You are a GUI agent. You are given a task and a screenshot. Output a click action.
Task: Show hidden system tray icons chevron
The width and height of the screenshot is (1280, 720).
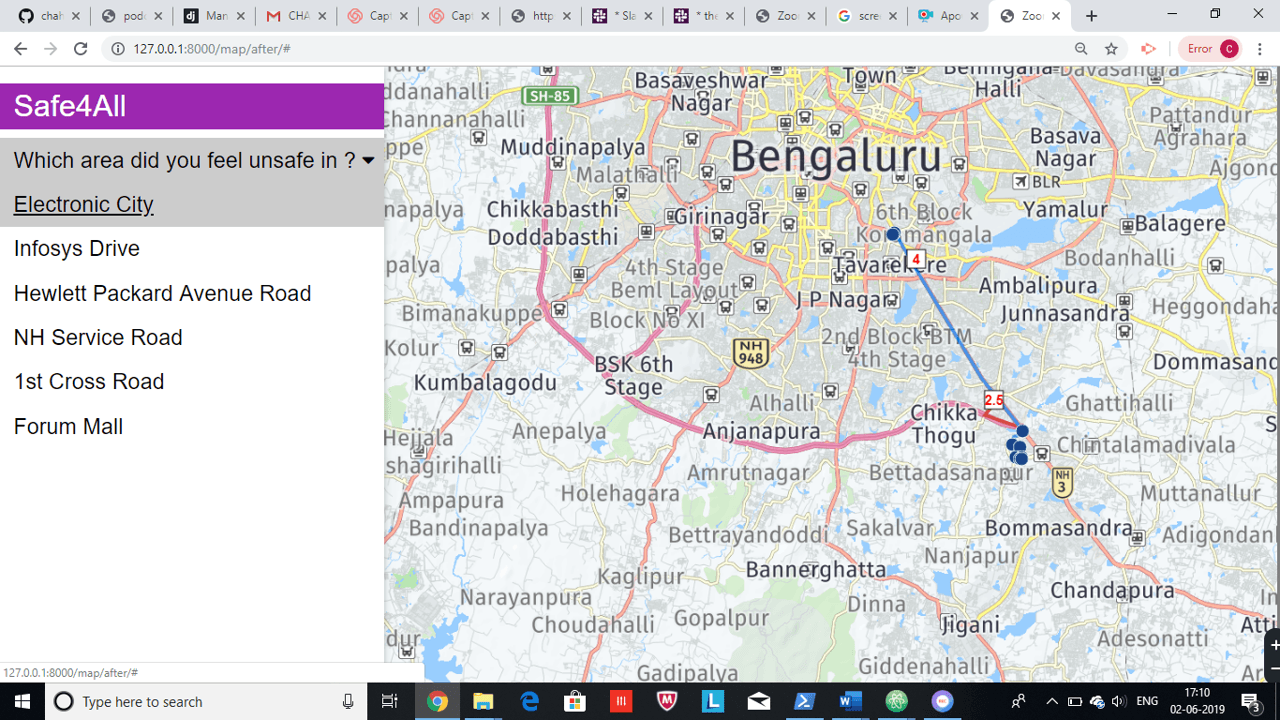(x=1052, y=701)
